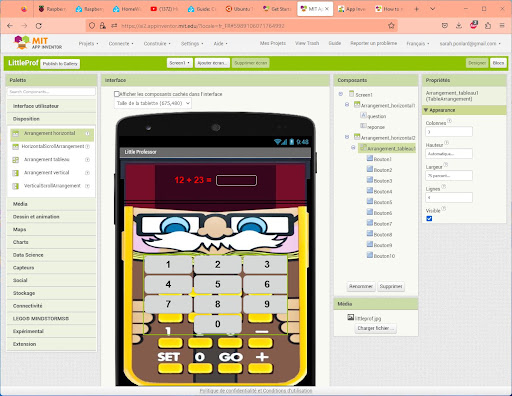Viewport: 512px width, 396px height.
Task: Click Arrangement vertical palette icon
Action: pos(15,173)
